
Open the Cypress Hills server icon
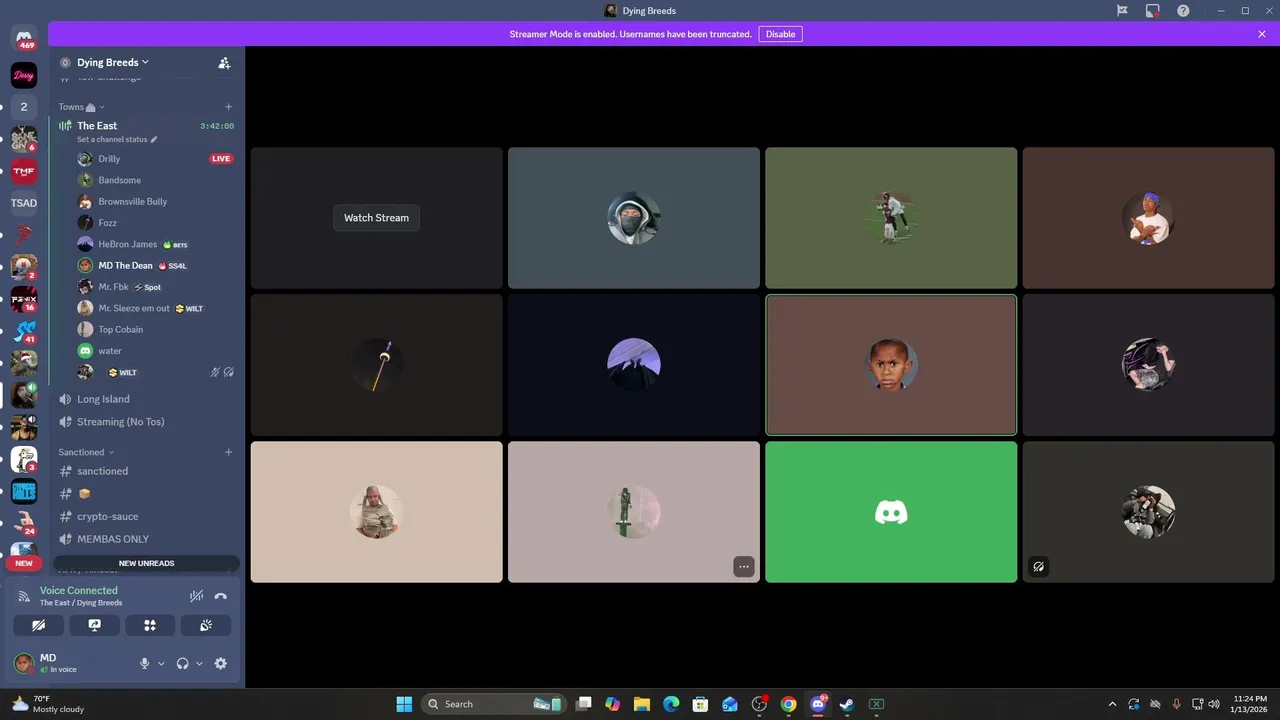coord(24,491)
